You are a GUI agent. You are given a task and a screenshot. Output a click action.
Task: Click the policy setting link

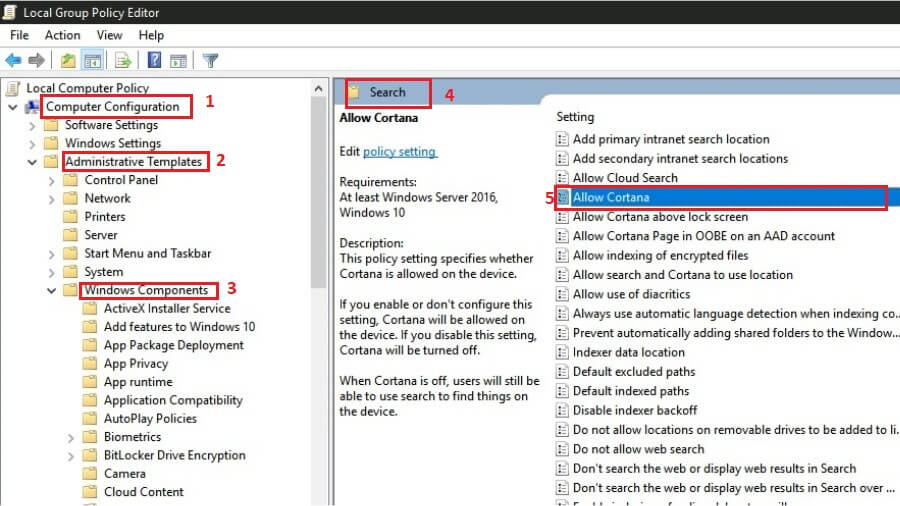point(399,151)
